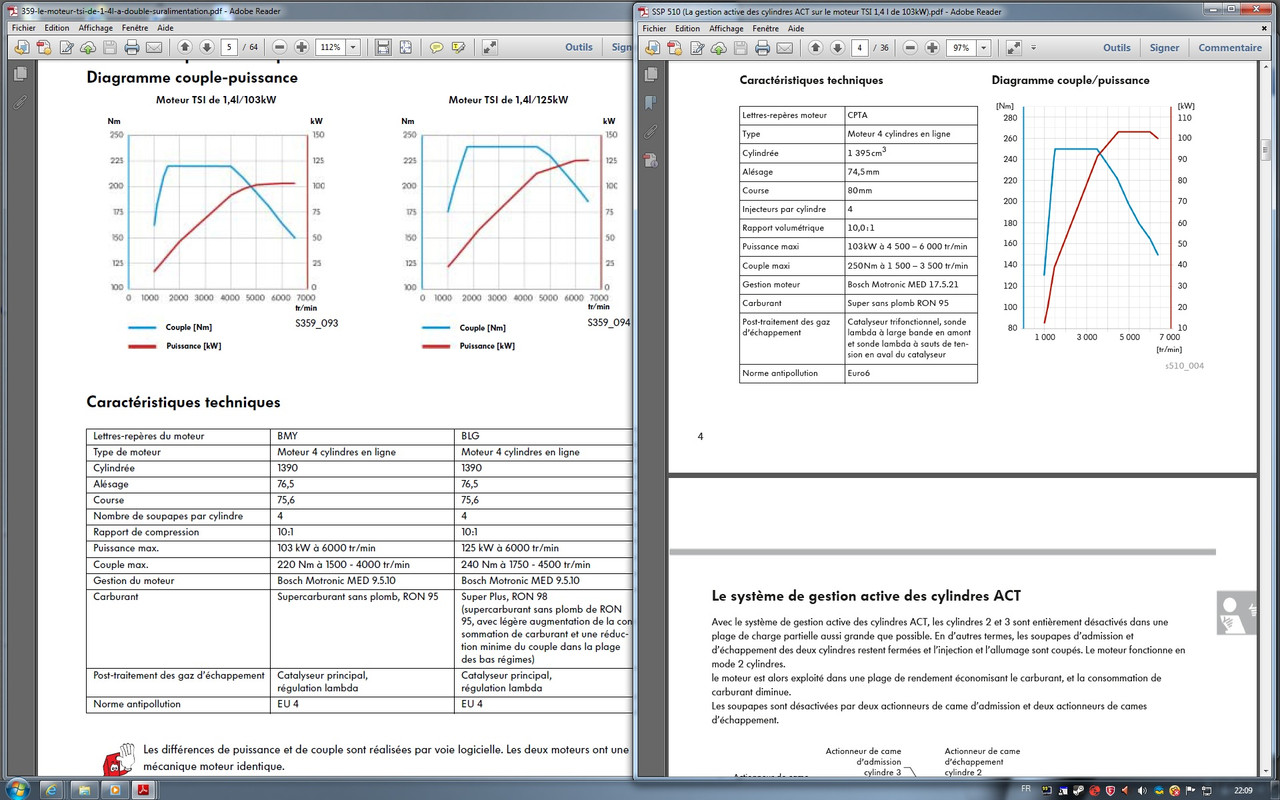Open the Outils pane in the right window
1280x800 pixels.
(1117, 47)
